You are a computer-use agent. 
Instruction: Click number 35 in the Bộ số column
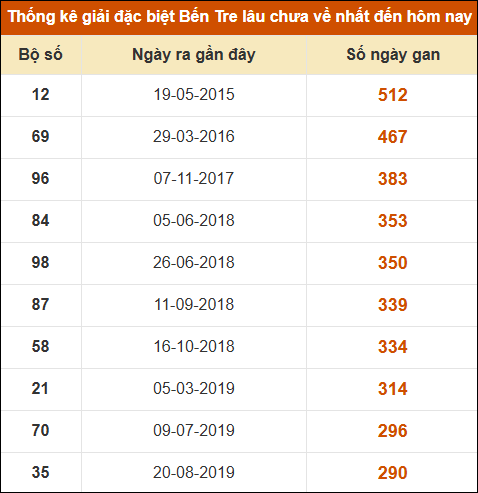(40, 473)
